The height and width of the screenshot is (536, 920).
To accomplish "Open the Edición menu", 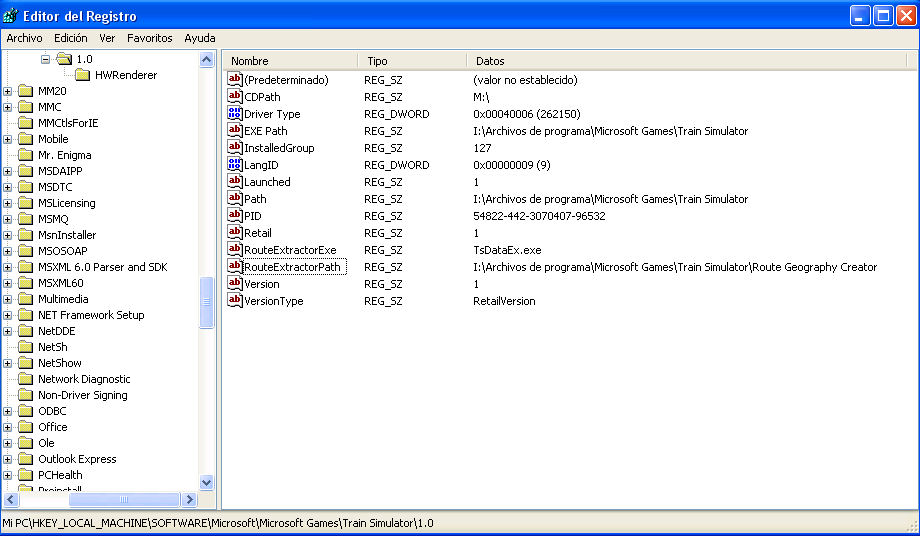I will [71, 38].
